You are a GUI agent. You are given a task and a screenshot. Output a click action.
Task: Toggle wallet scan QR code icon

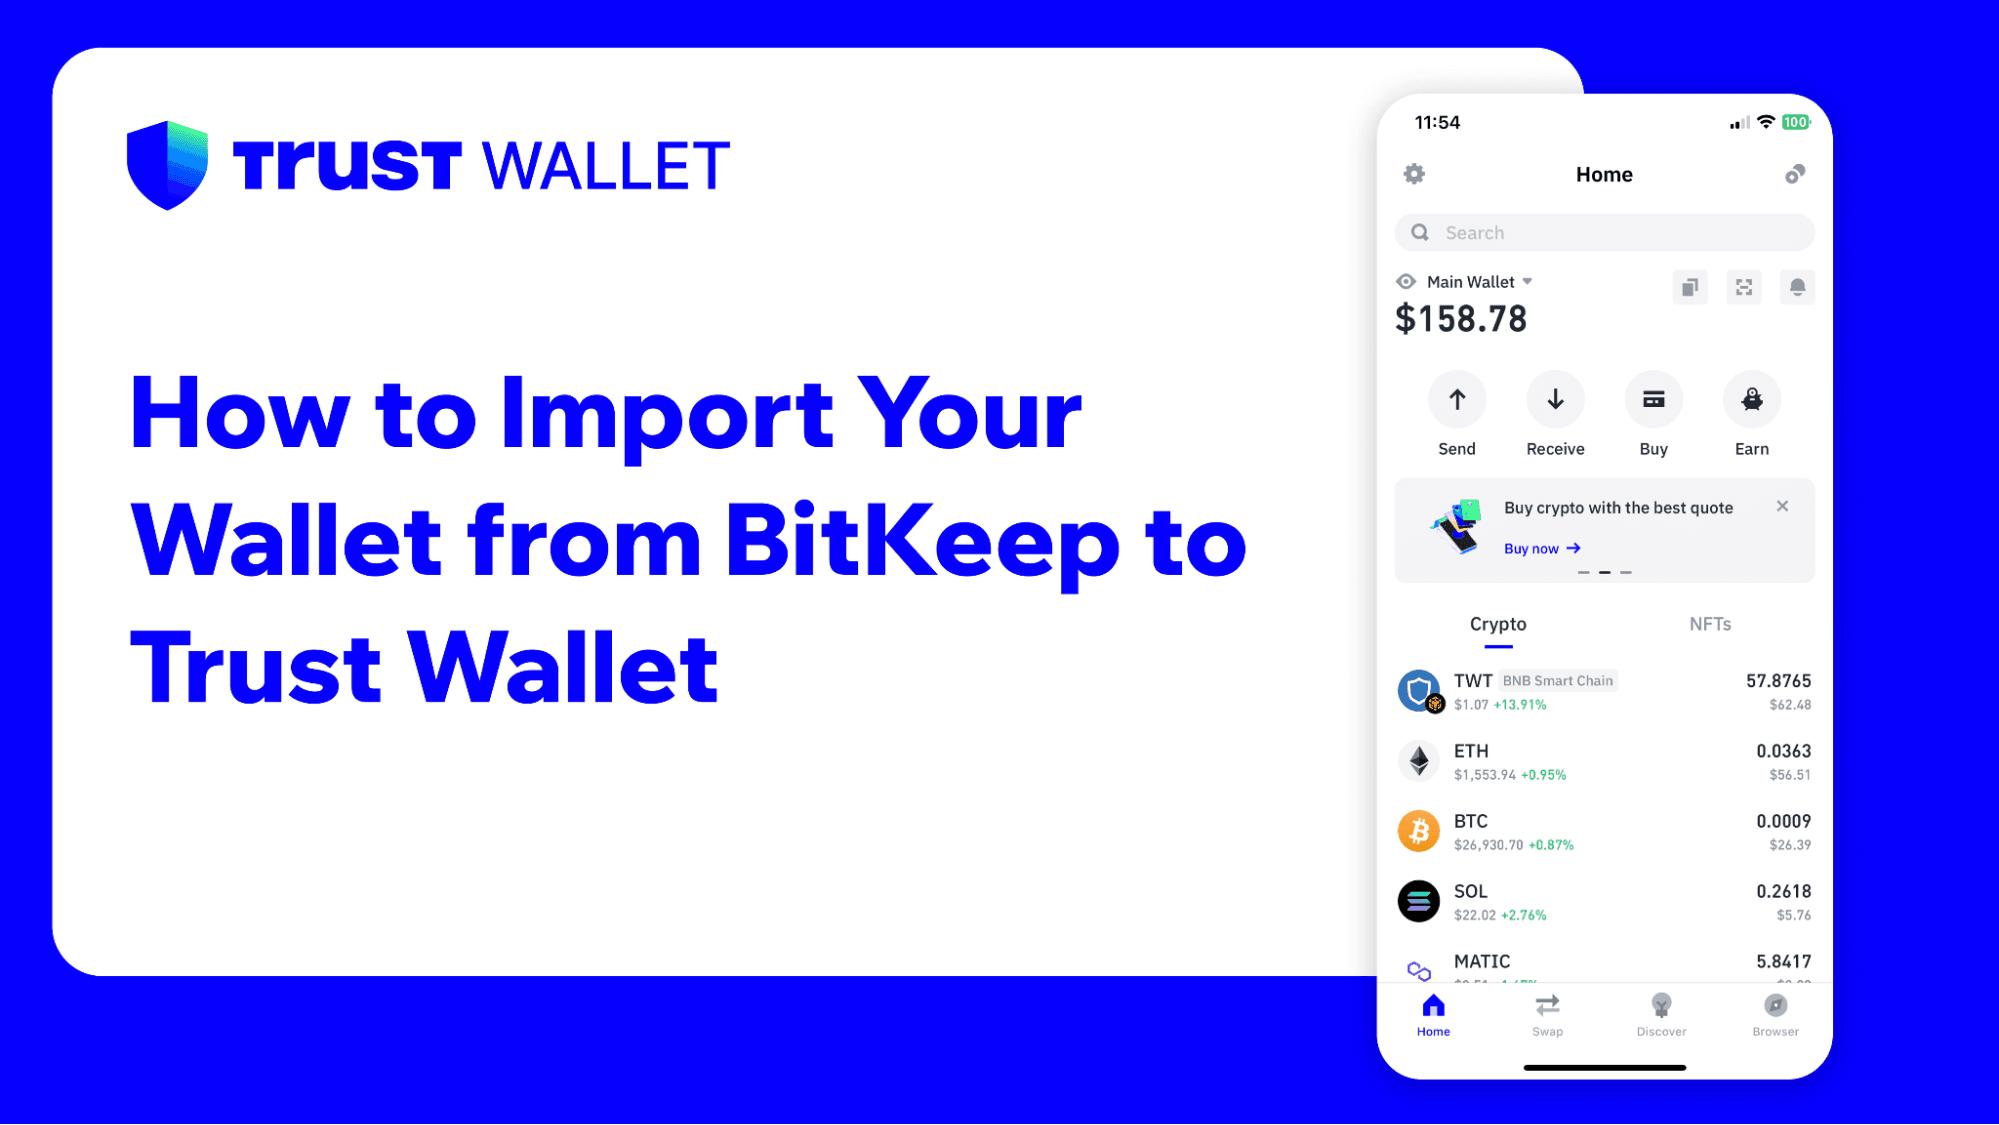click(1742, 287)
